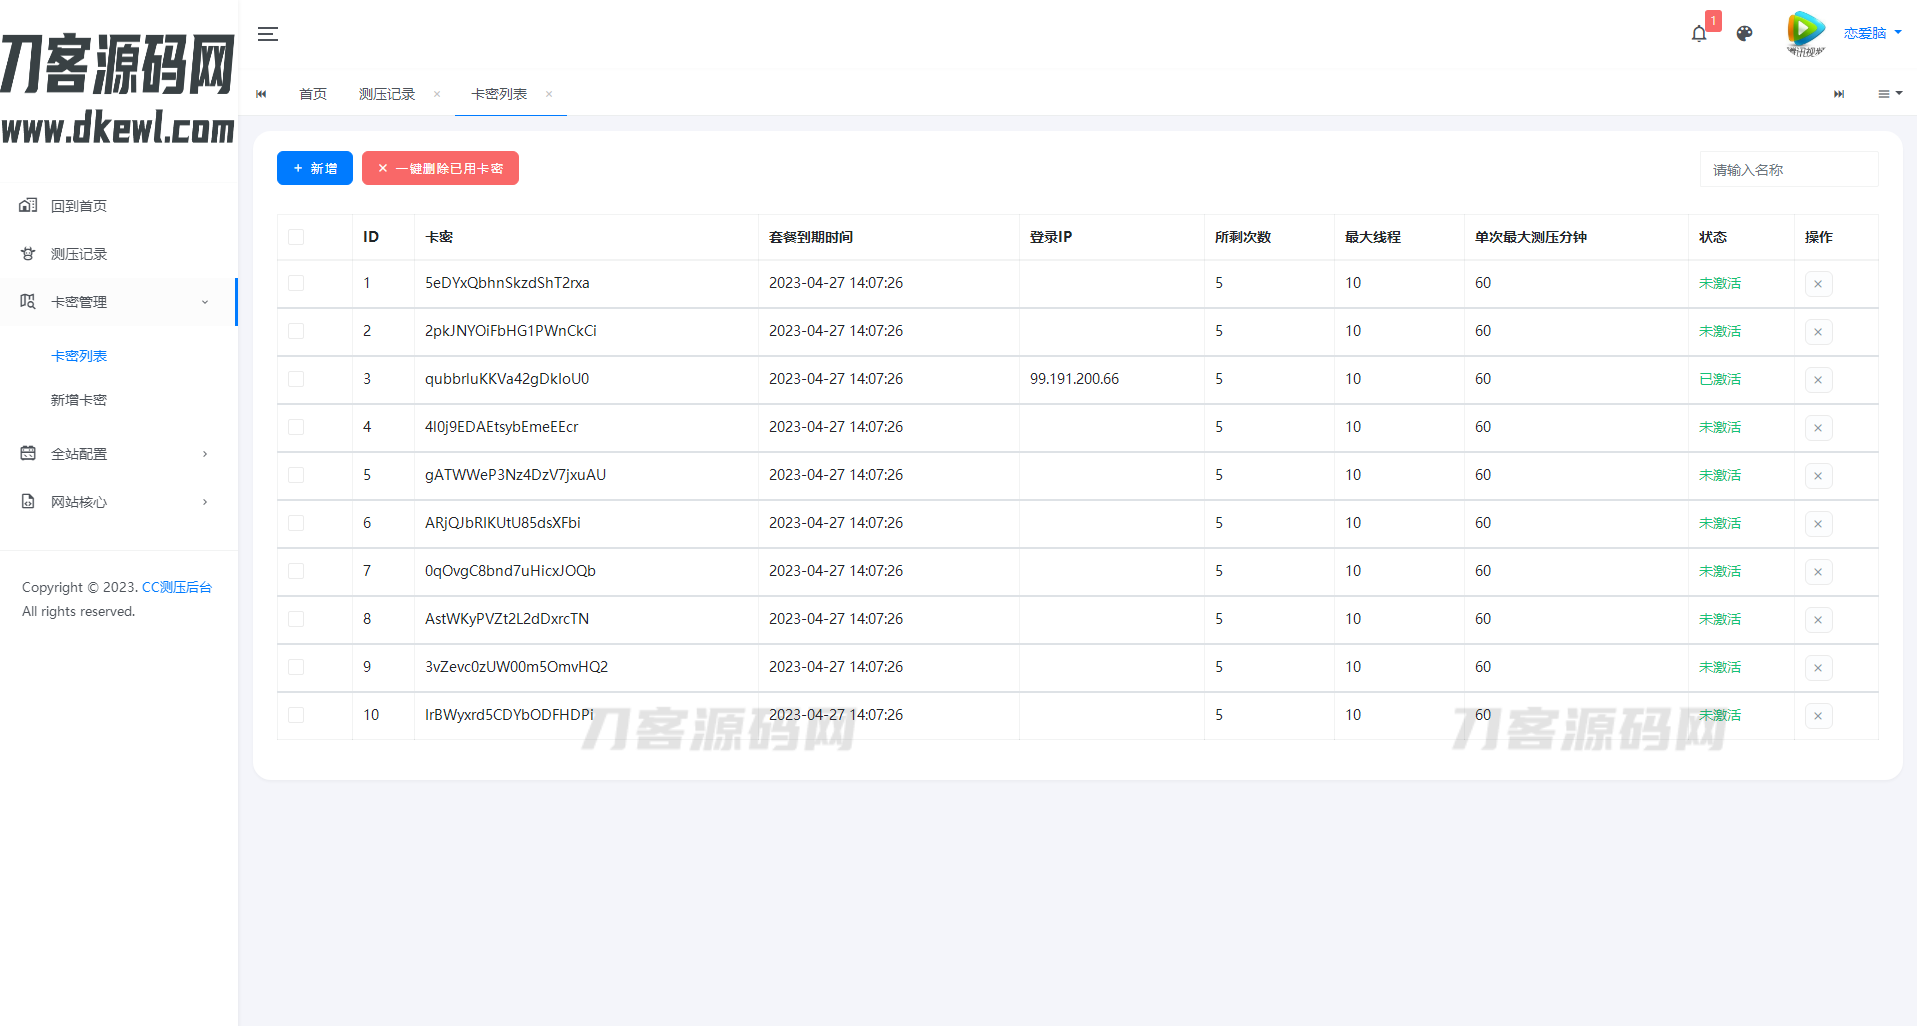
Task: Close the 测压记录 tab
Action: [x=437, y=94]
